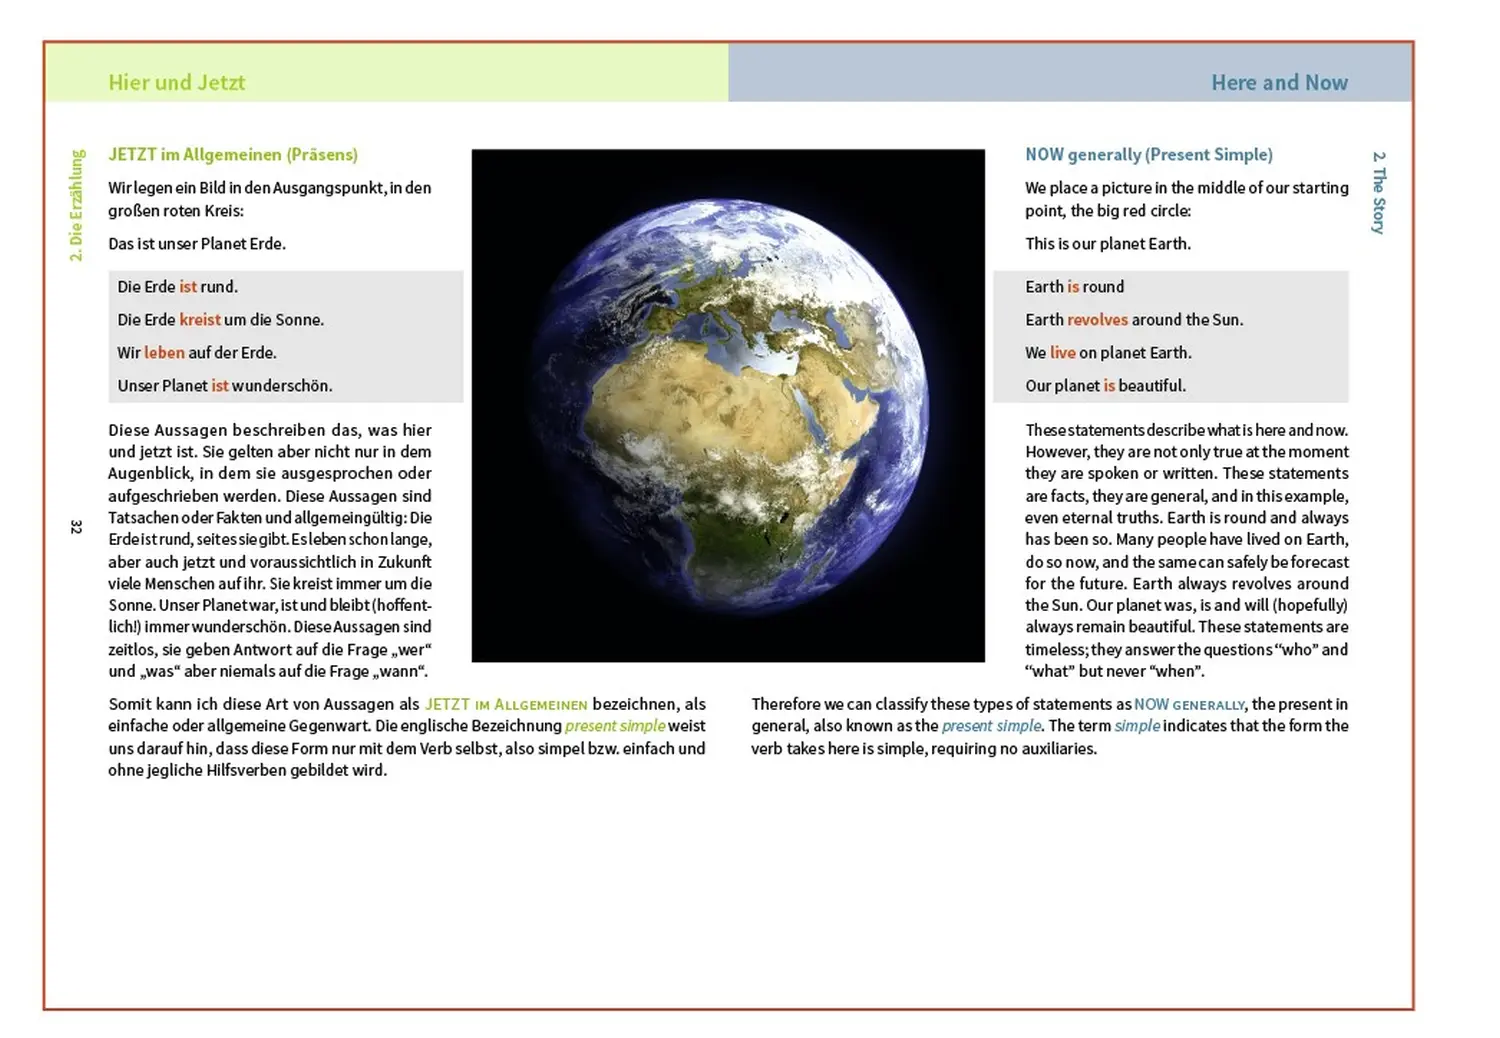This screenshot has width=1500, height=1038.
Task: Click line 'ohne jegliche Hilfsverben gebildet wird.'
Action: click(247, 770)
